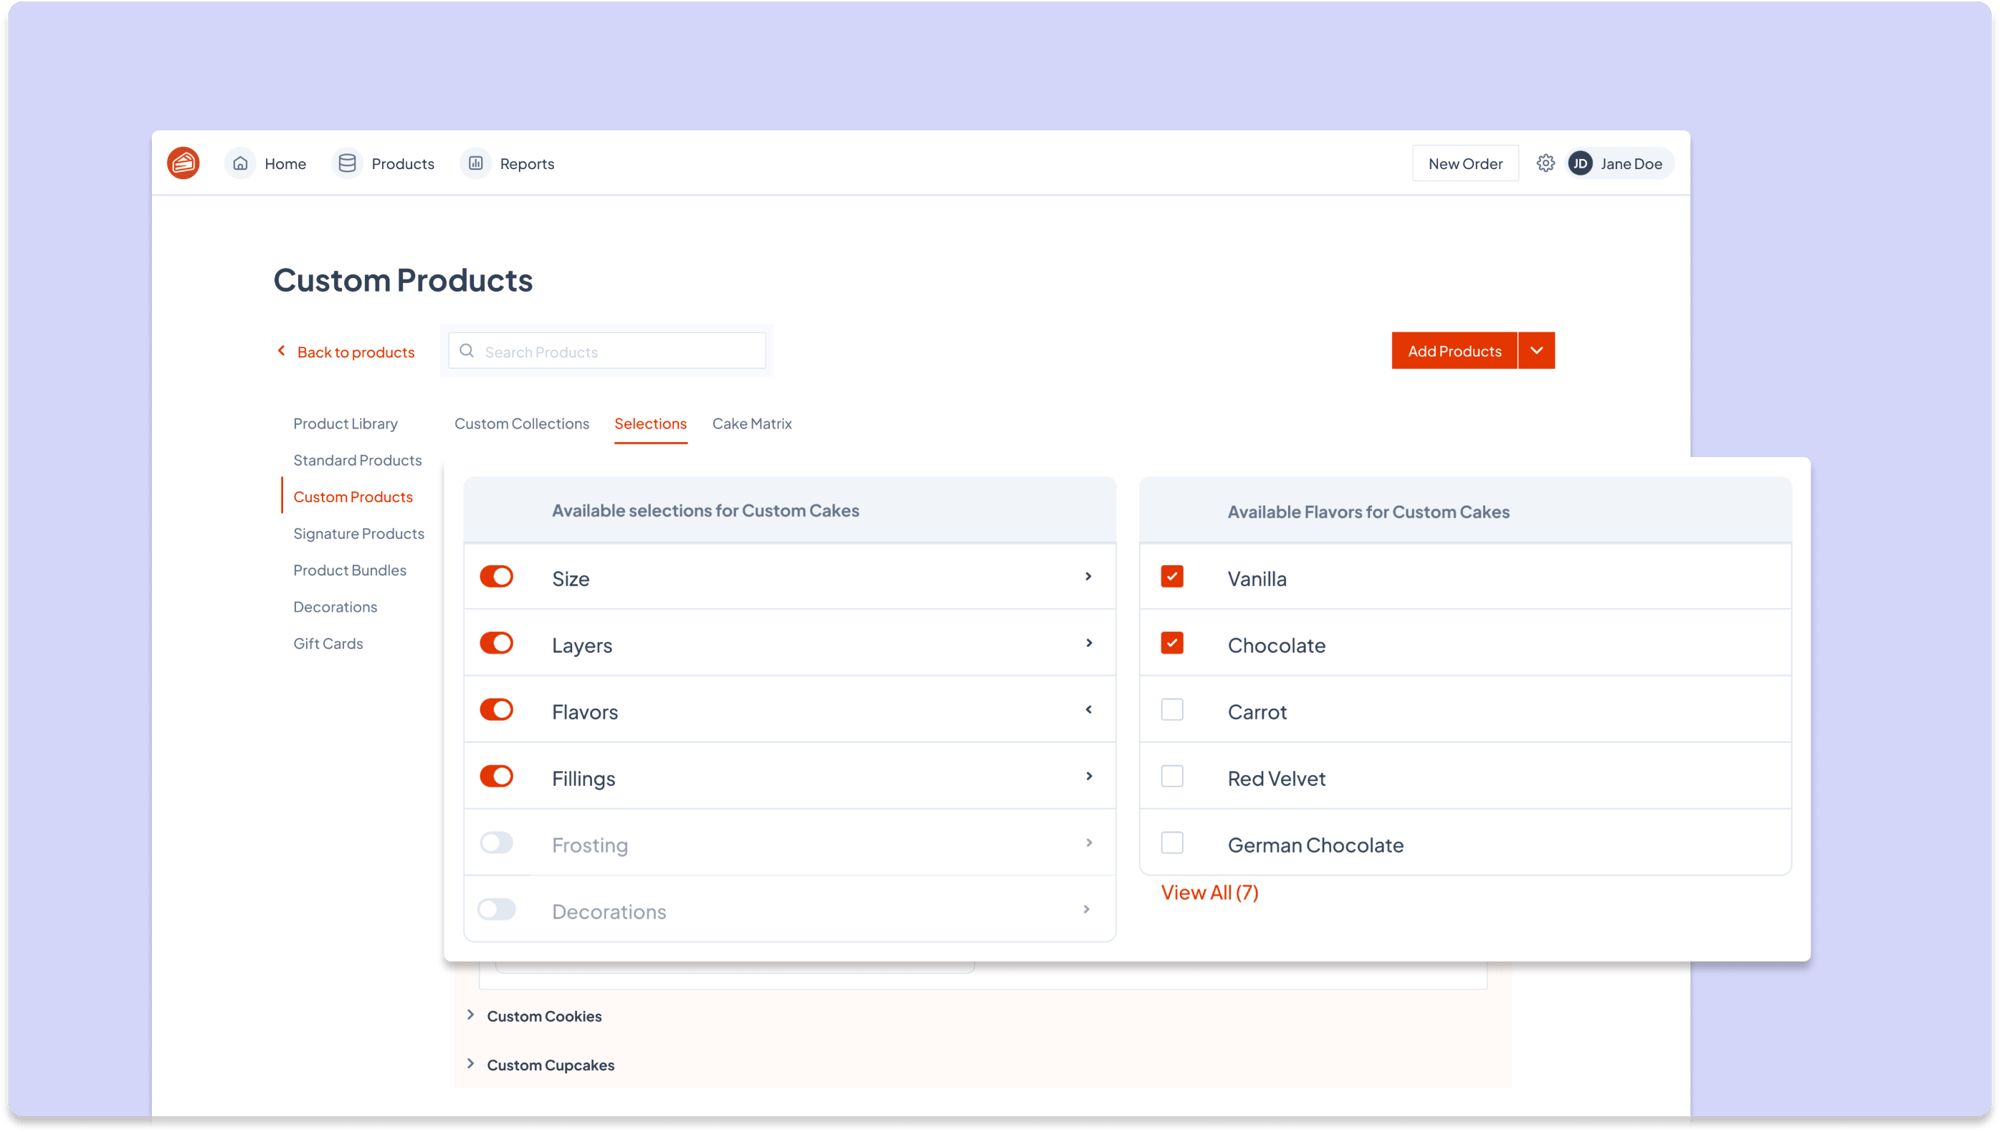The image size is (2000, 1132).
Task: Click the search magnifier icon
Action: click(x=467, y=351)
